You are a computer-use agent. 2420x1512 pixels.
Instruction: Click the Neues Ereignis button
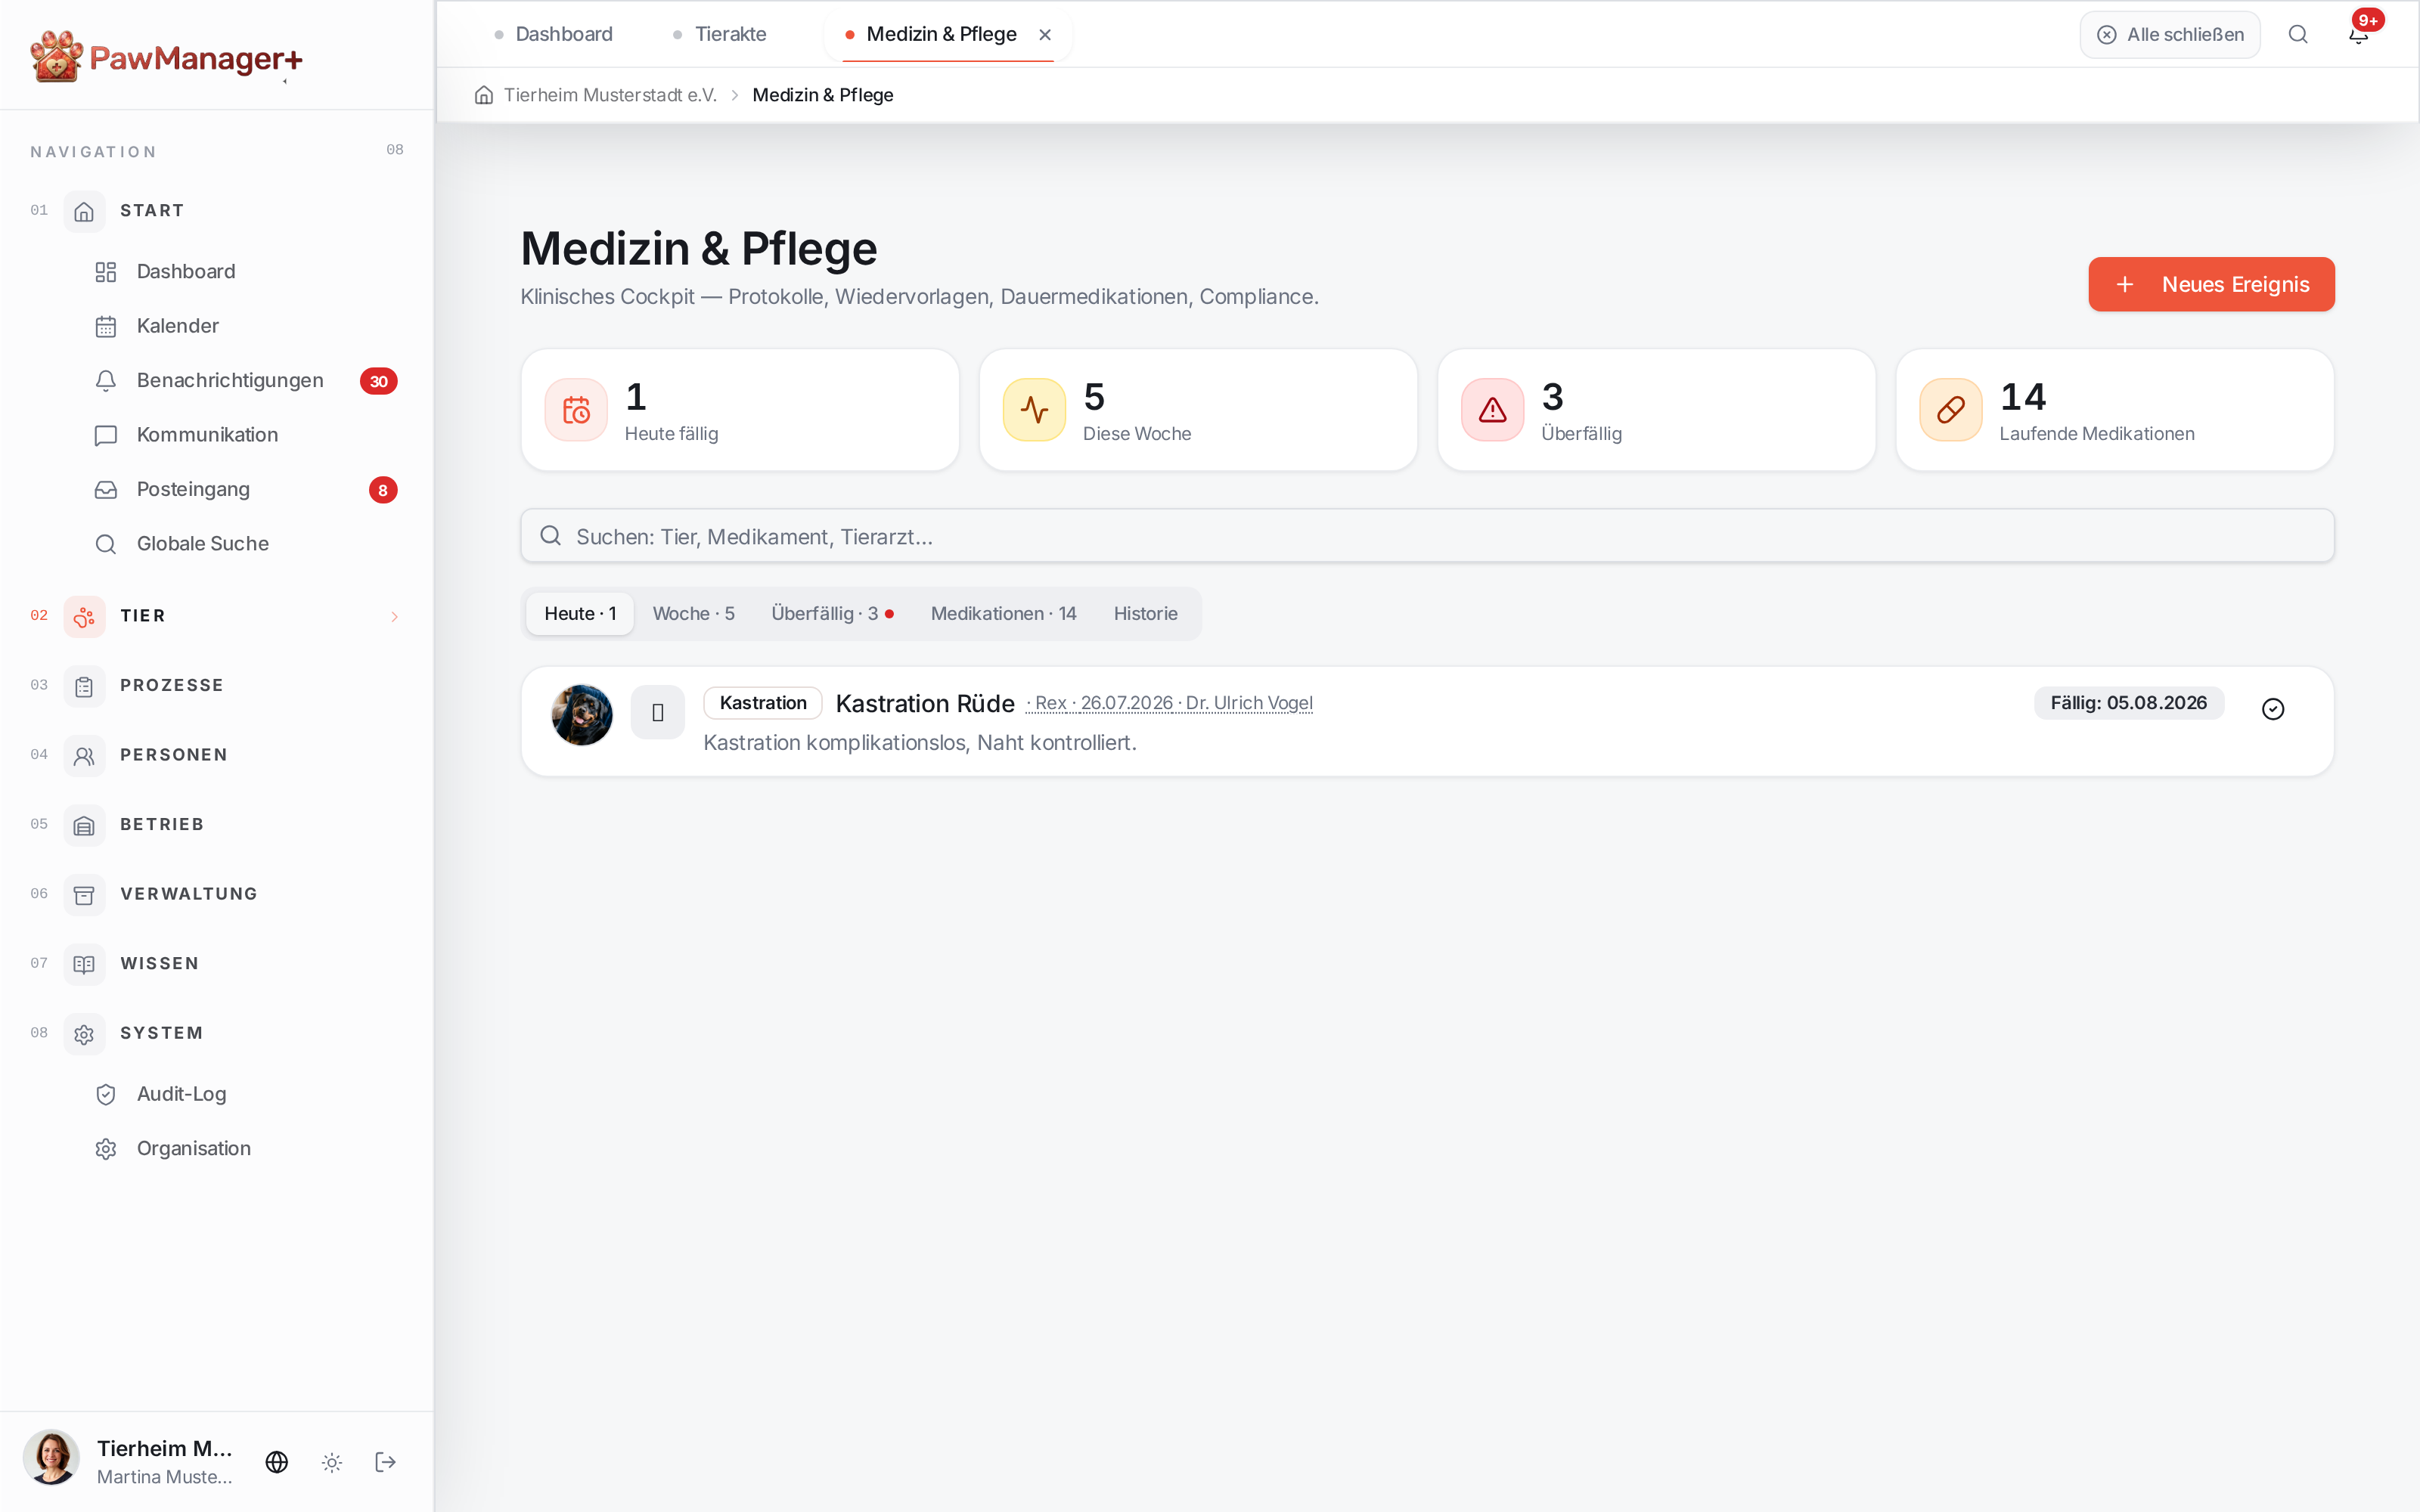click(2211, 284)
